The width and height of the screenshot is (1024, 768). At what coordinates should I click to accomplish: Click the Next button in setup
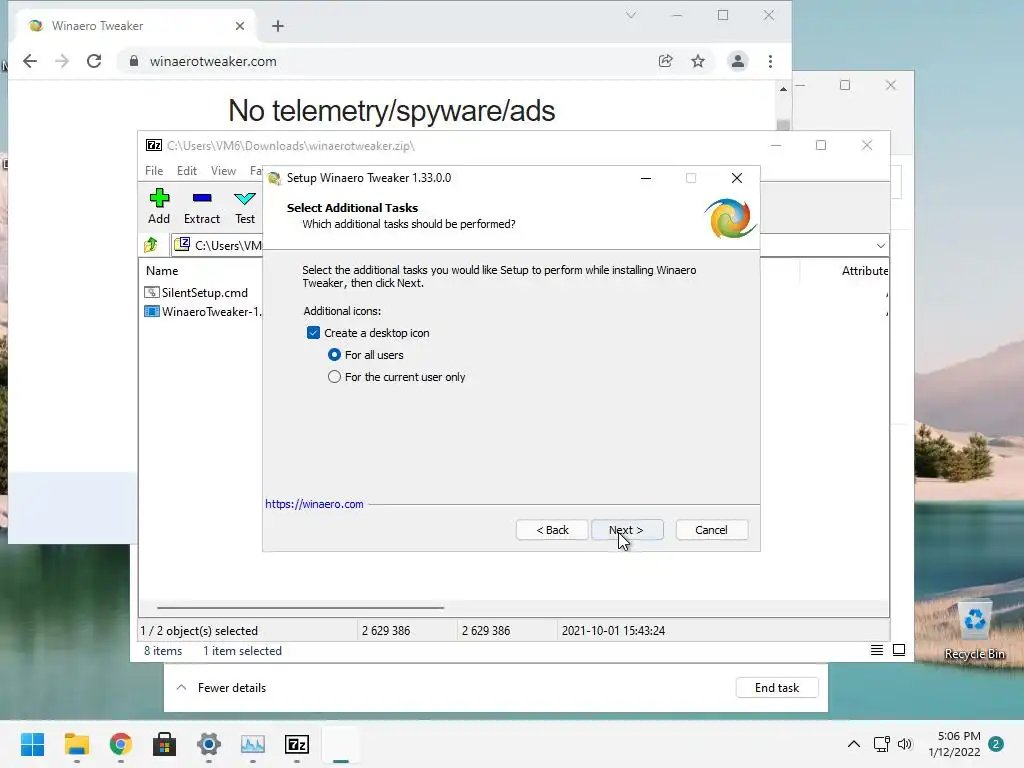pyautogui.click(x=627, y=530)
